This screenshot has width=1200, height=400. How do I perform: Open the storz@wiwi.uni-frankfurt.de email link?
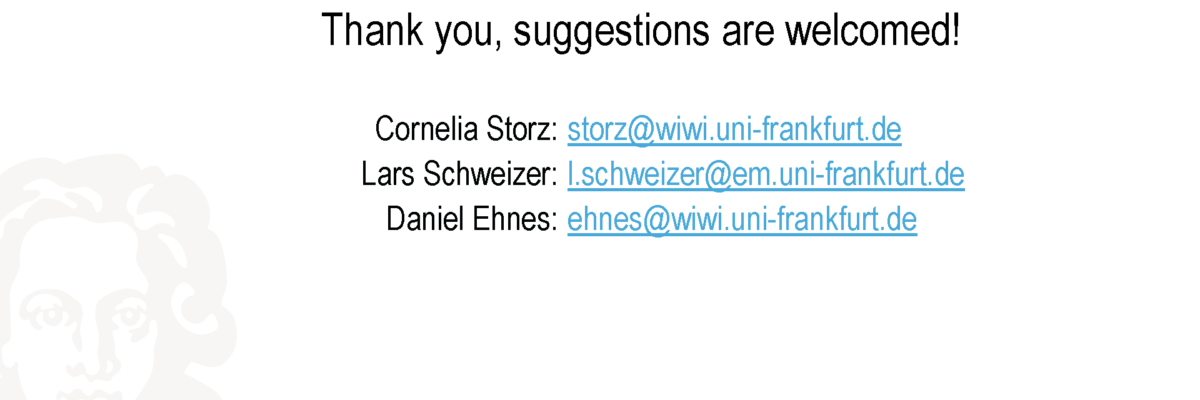pyautogui.click(x=735, y=129)
